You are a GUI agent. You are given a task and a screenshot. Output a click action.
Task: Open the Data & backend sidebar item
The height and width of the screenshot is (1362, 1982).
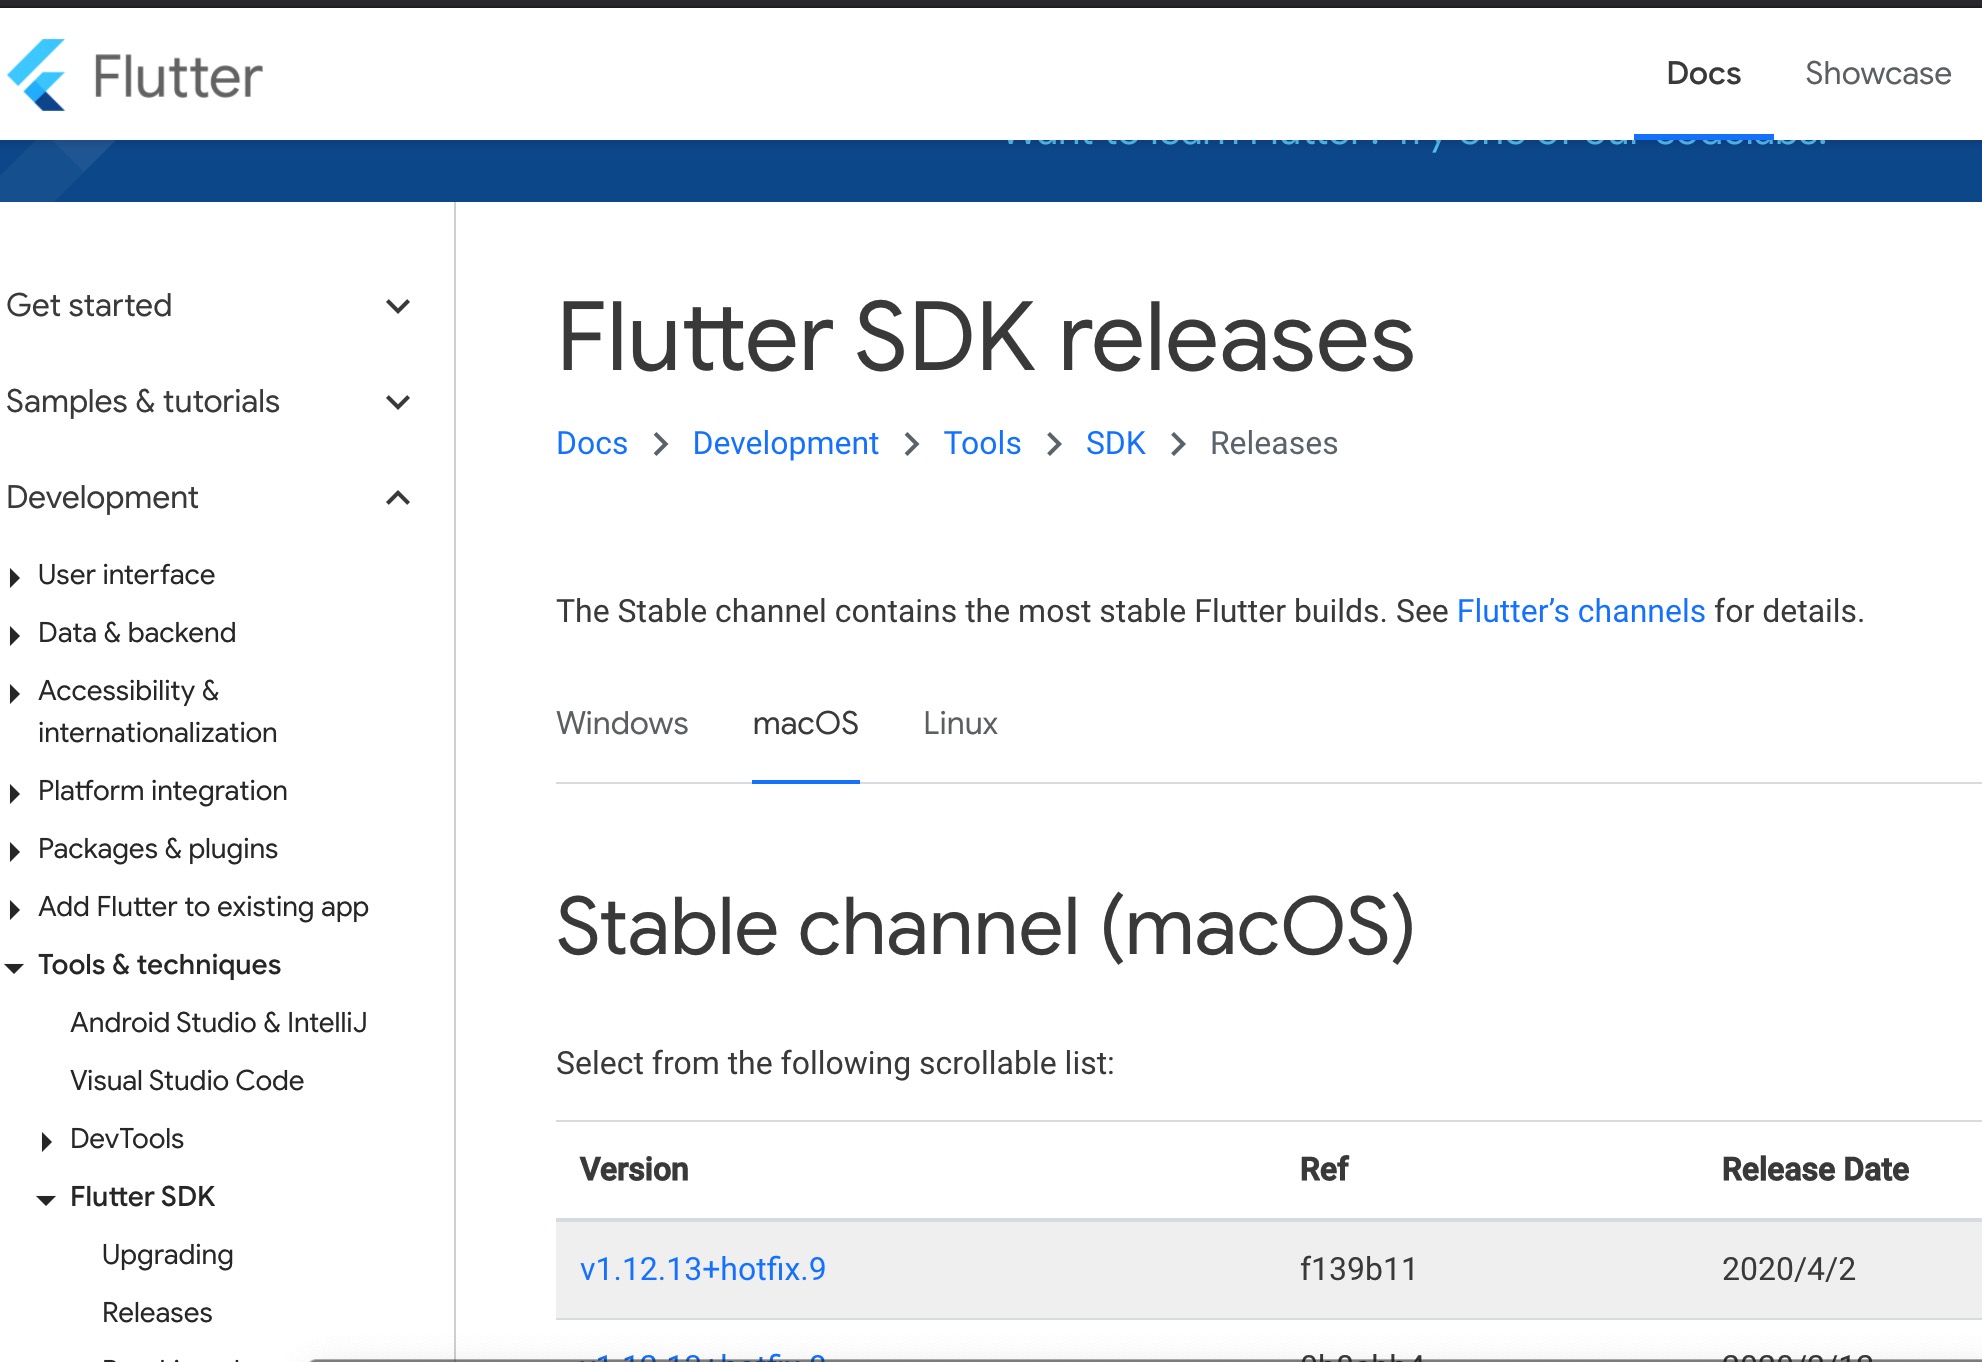[x=137, y=633]
